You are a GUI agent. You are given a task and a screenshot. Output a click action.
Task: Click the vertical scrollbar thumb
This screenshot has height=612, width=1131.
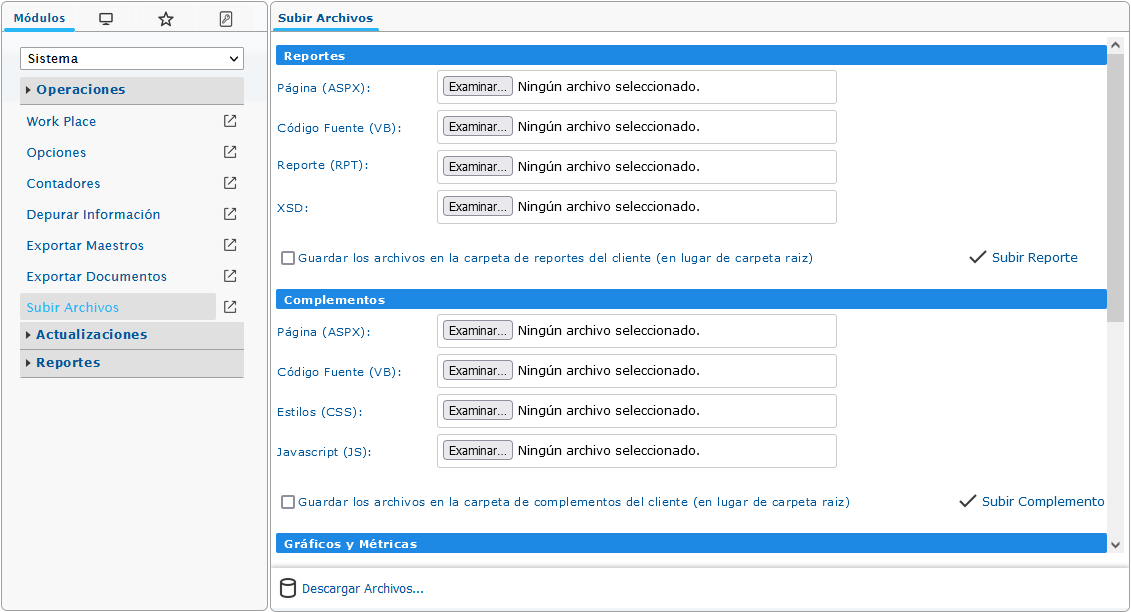tap(1115, 188)
